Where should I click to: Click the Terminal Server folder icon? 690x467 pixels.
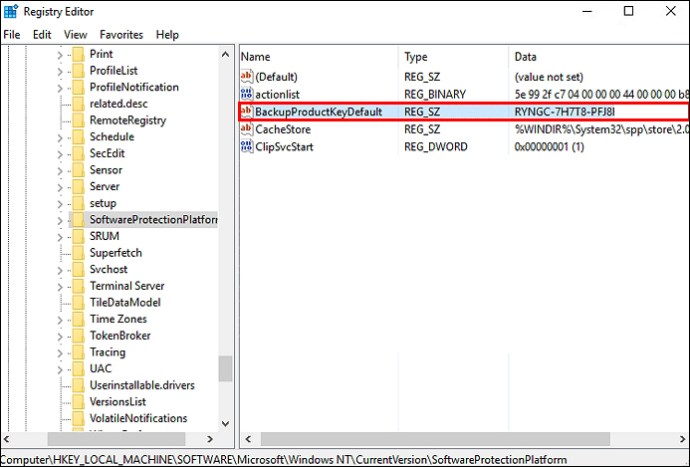[x=78, y=286]
